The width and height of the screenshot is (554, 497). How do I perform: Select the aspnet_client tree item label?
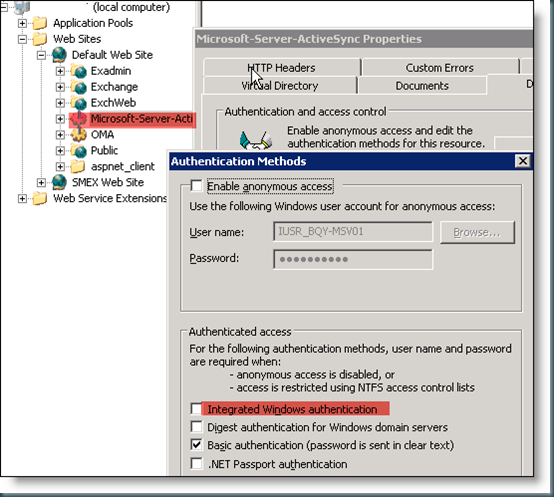point(123,166)
